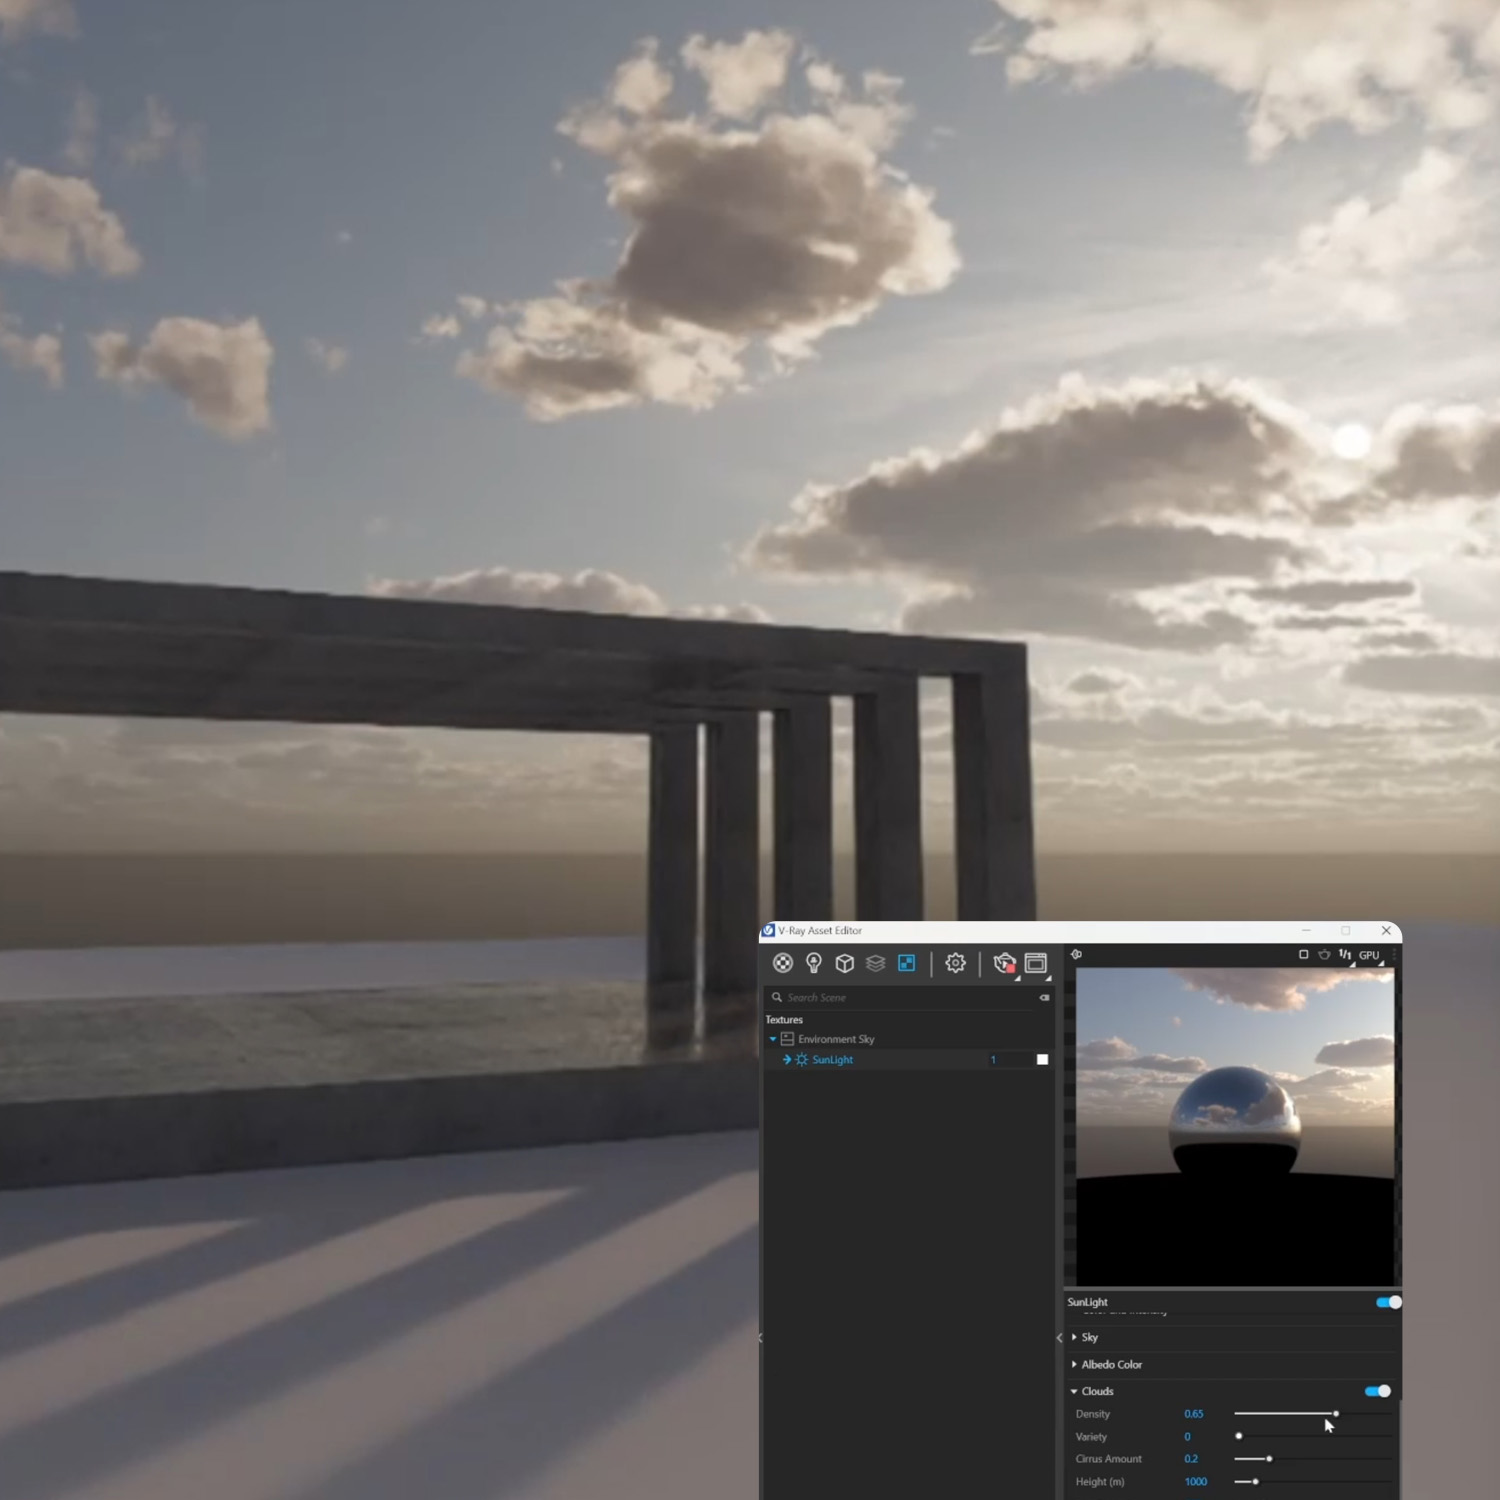Click the Variety value 0
1500x1500 pixels.
(x=1187, y=1436)
